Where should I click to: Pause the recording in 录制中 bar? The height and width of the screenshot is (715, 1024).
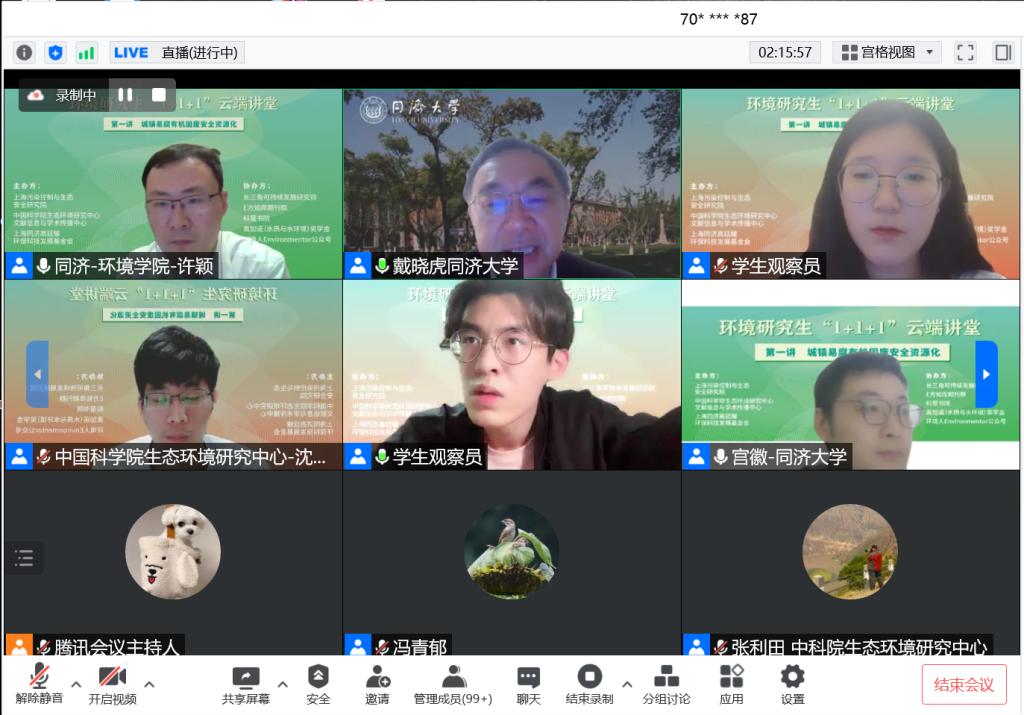(x=125, y=95)
